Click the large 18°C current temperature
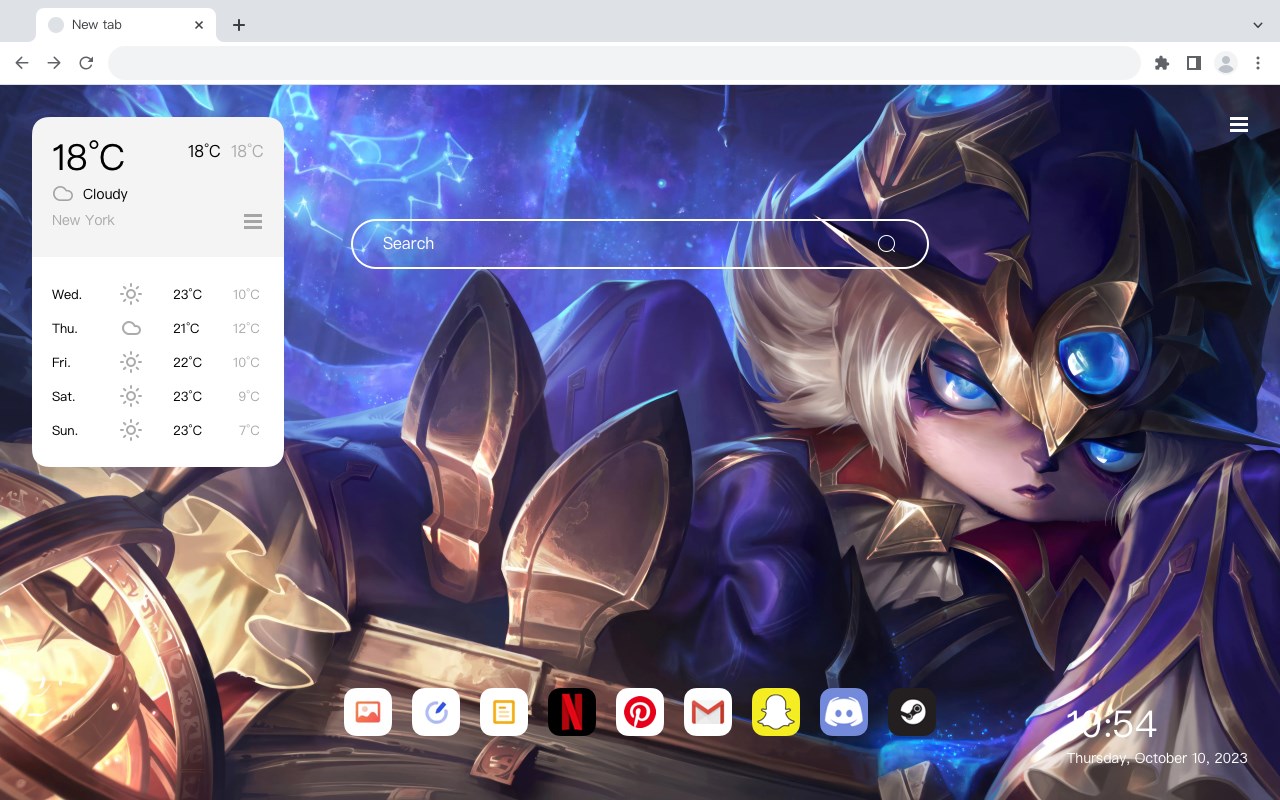Viewport: 1280px width, 800px height. tap(88, 157)
